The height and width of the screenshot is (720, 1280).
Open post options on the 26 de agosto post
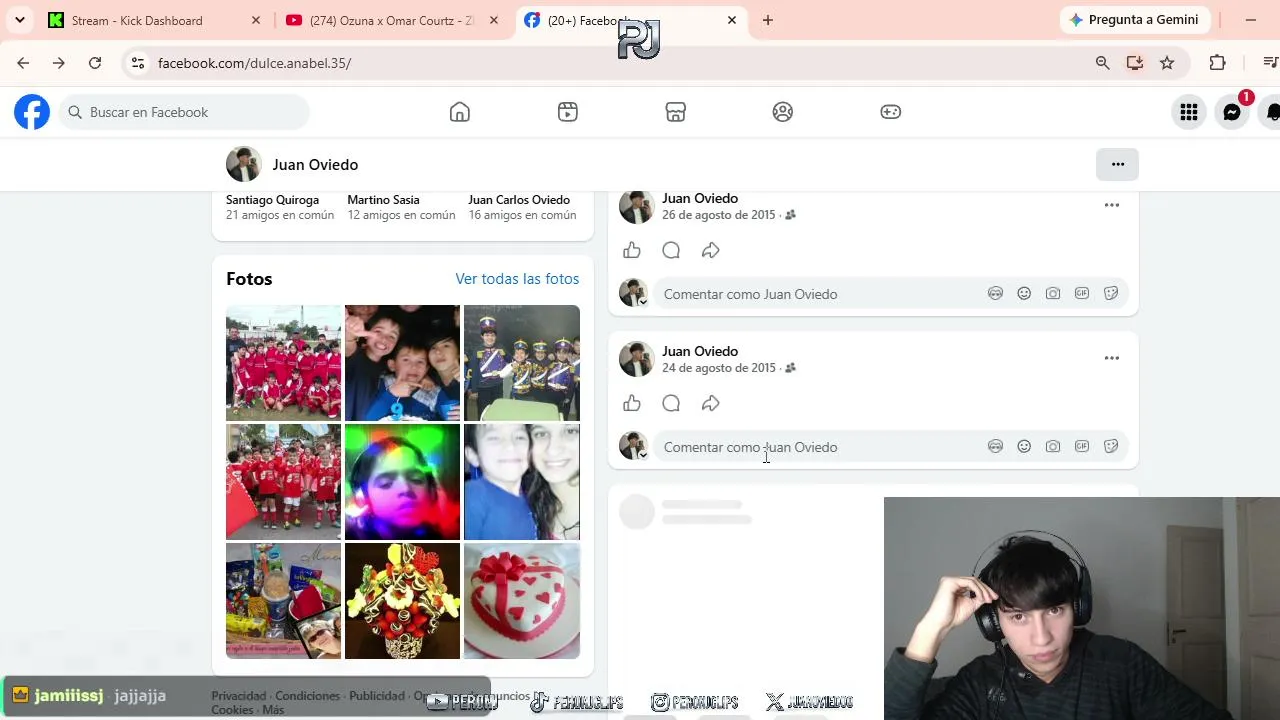point(1112,205)
